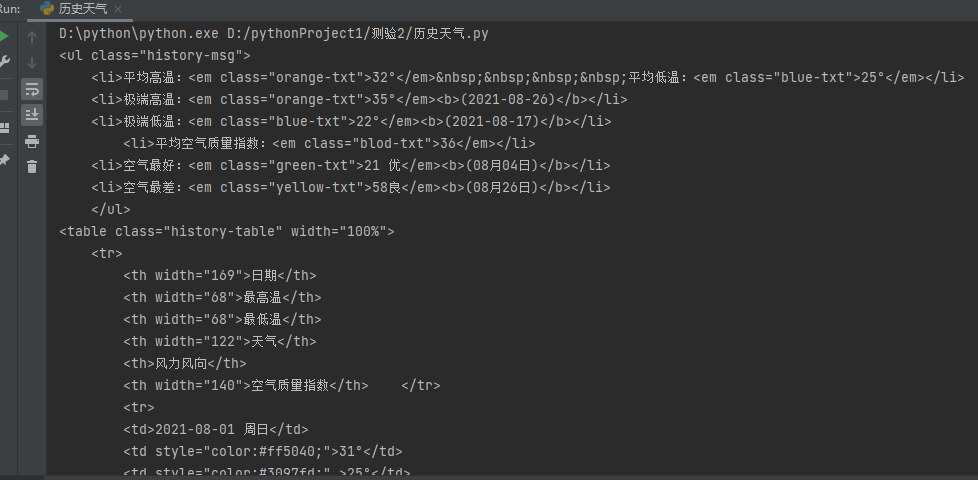Click the ul history-msg output line

pyautogui.click(x=155, y=56)
